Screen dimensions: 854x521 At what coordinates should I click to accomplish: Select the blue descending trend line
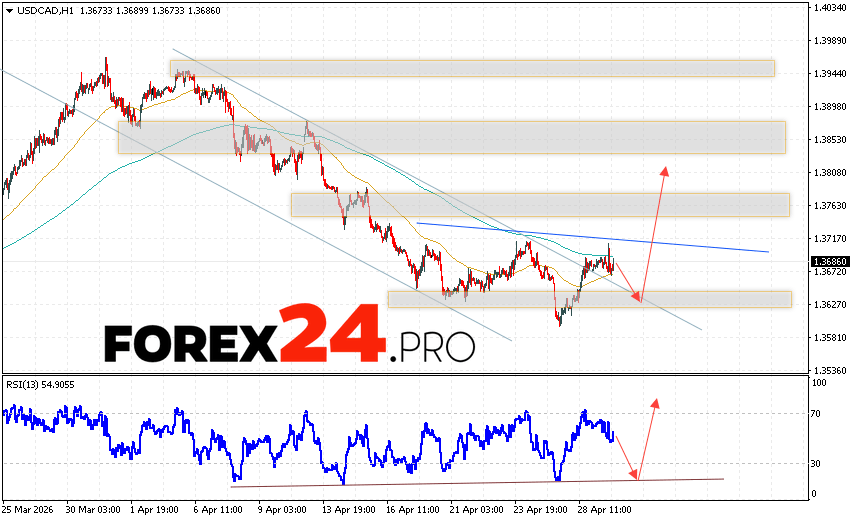(592, 237)
